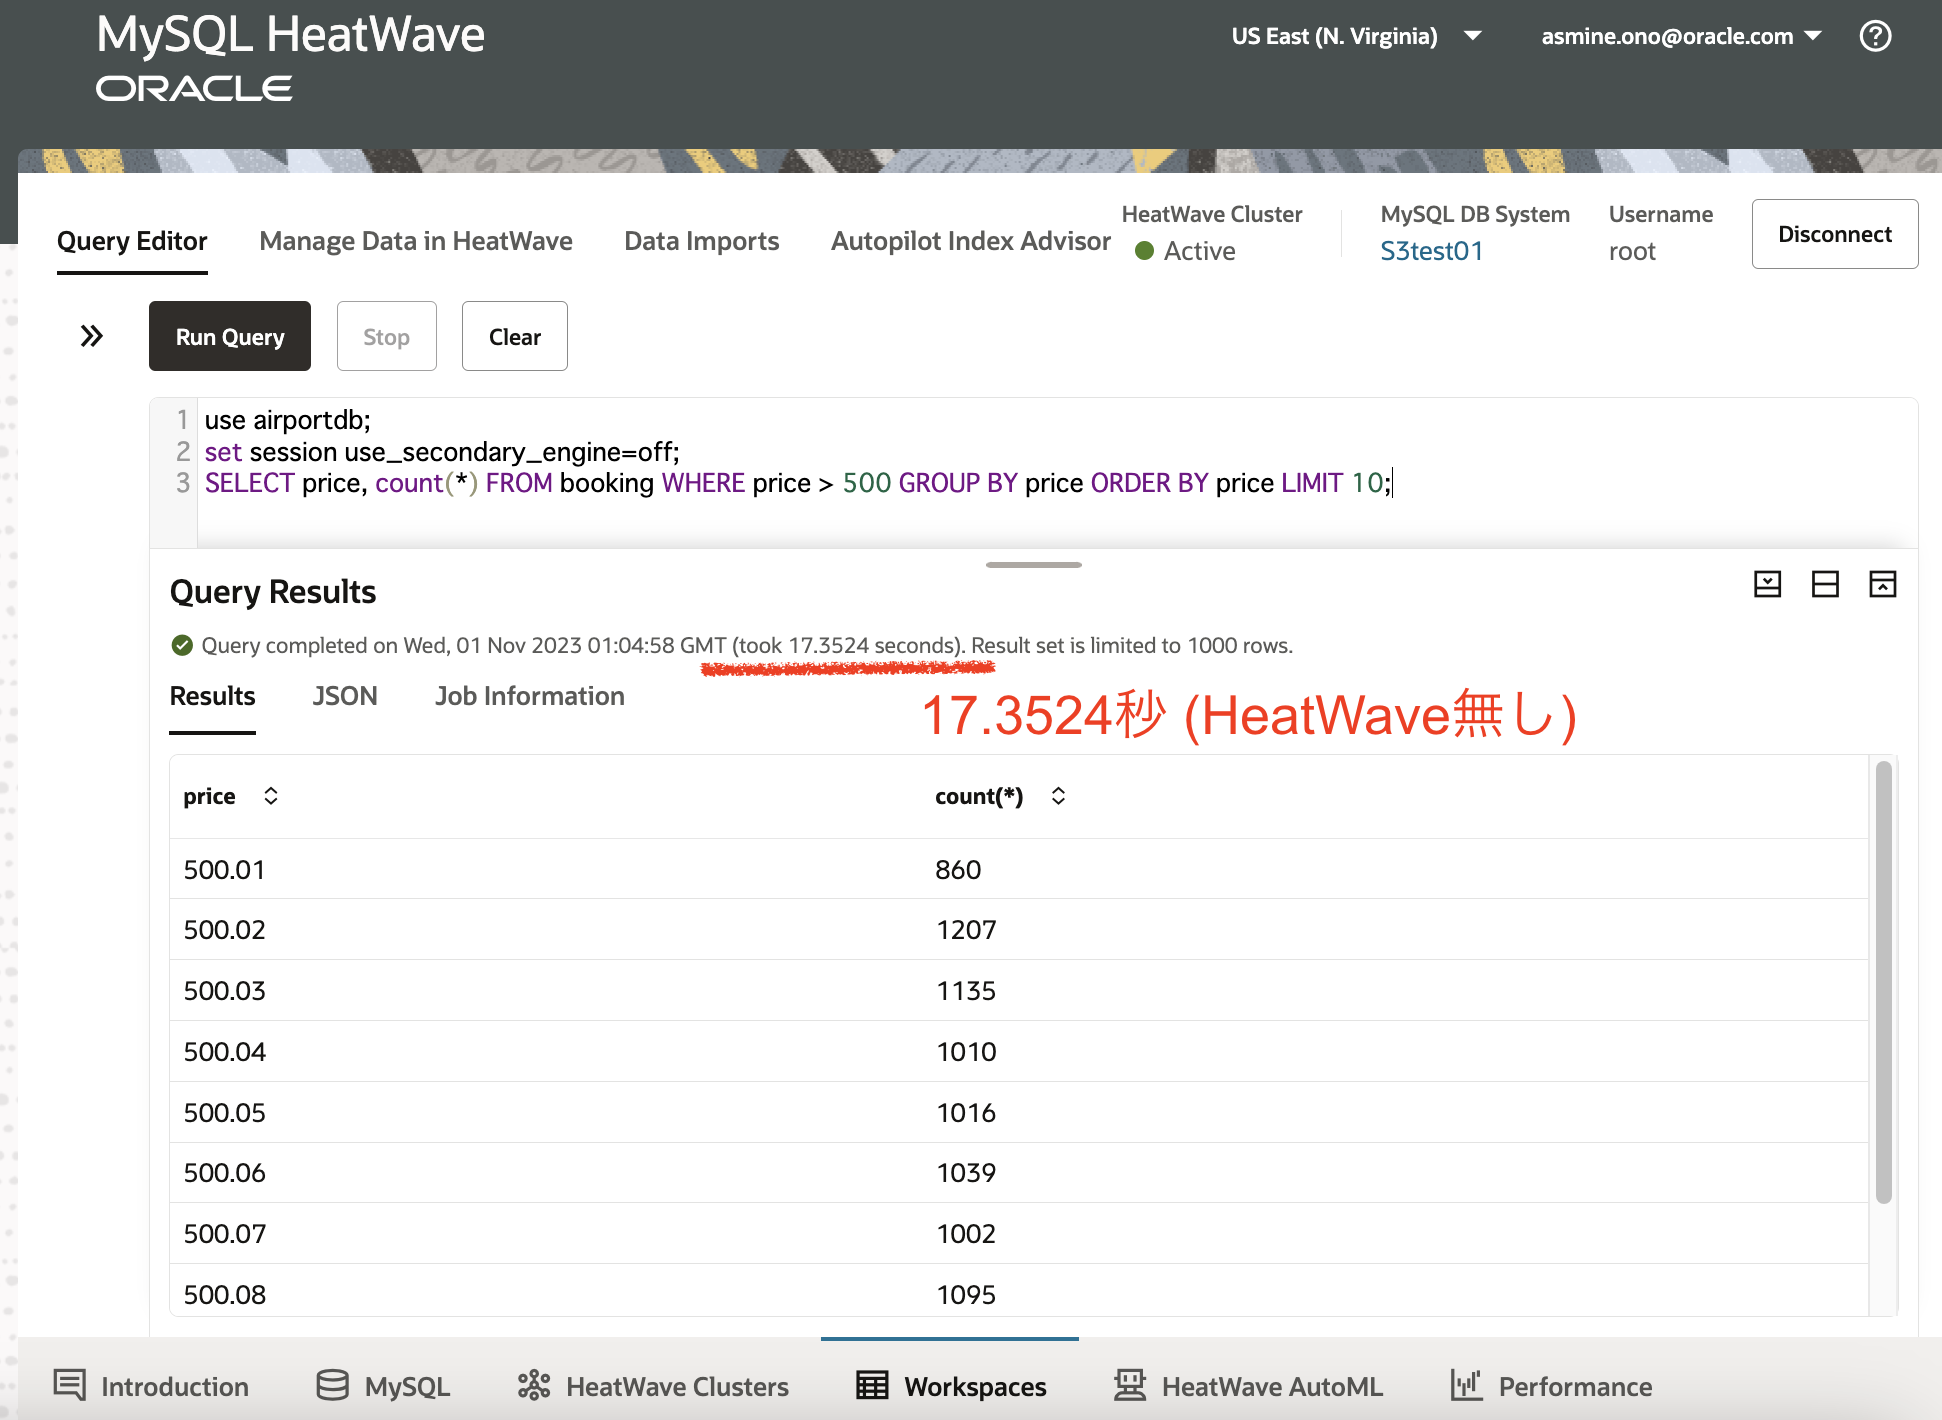
Task: Toggle sort on price column
Action: [270, 796]
